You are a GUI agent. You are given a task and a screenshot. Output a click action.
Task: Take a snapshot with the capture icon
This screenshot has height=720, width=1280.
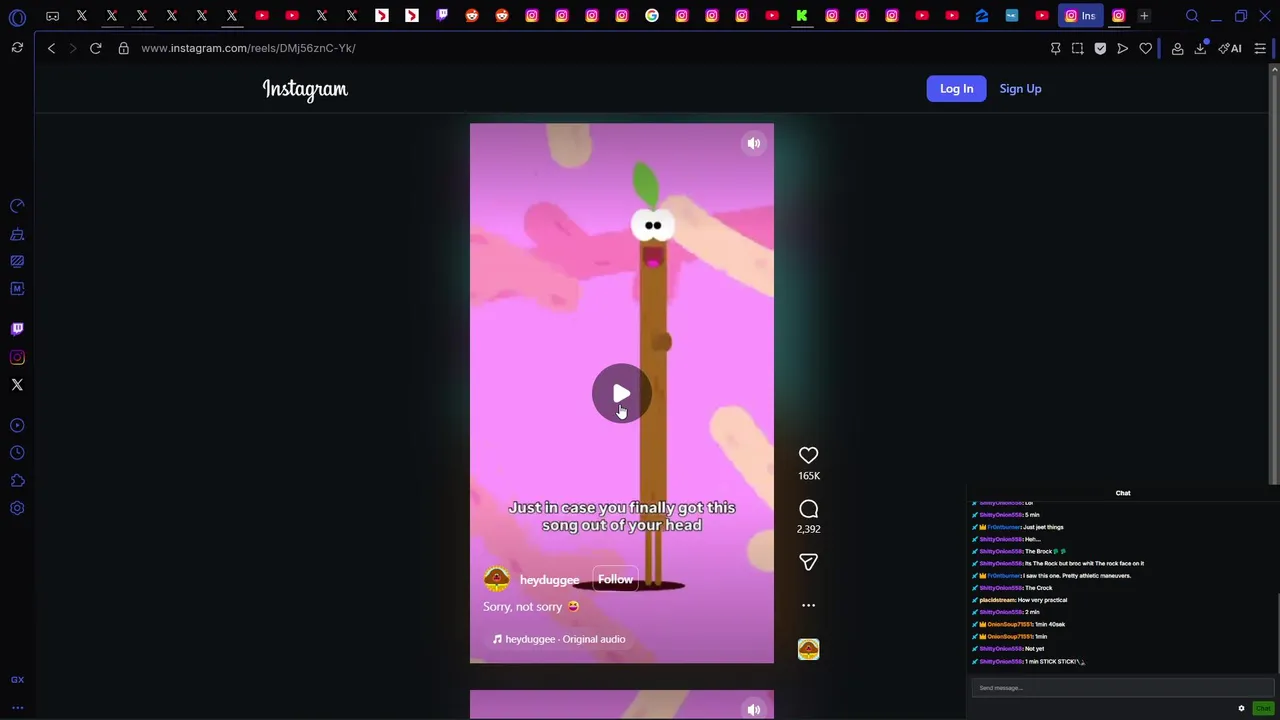pos(1077,48)
